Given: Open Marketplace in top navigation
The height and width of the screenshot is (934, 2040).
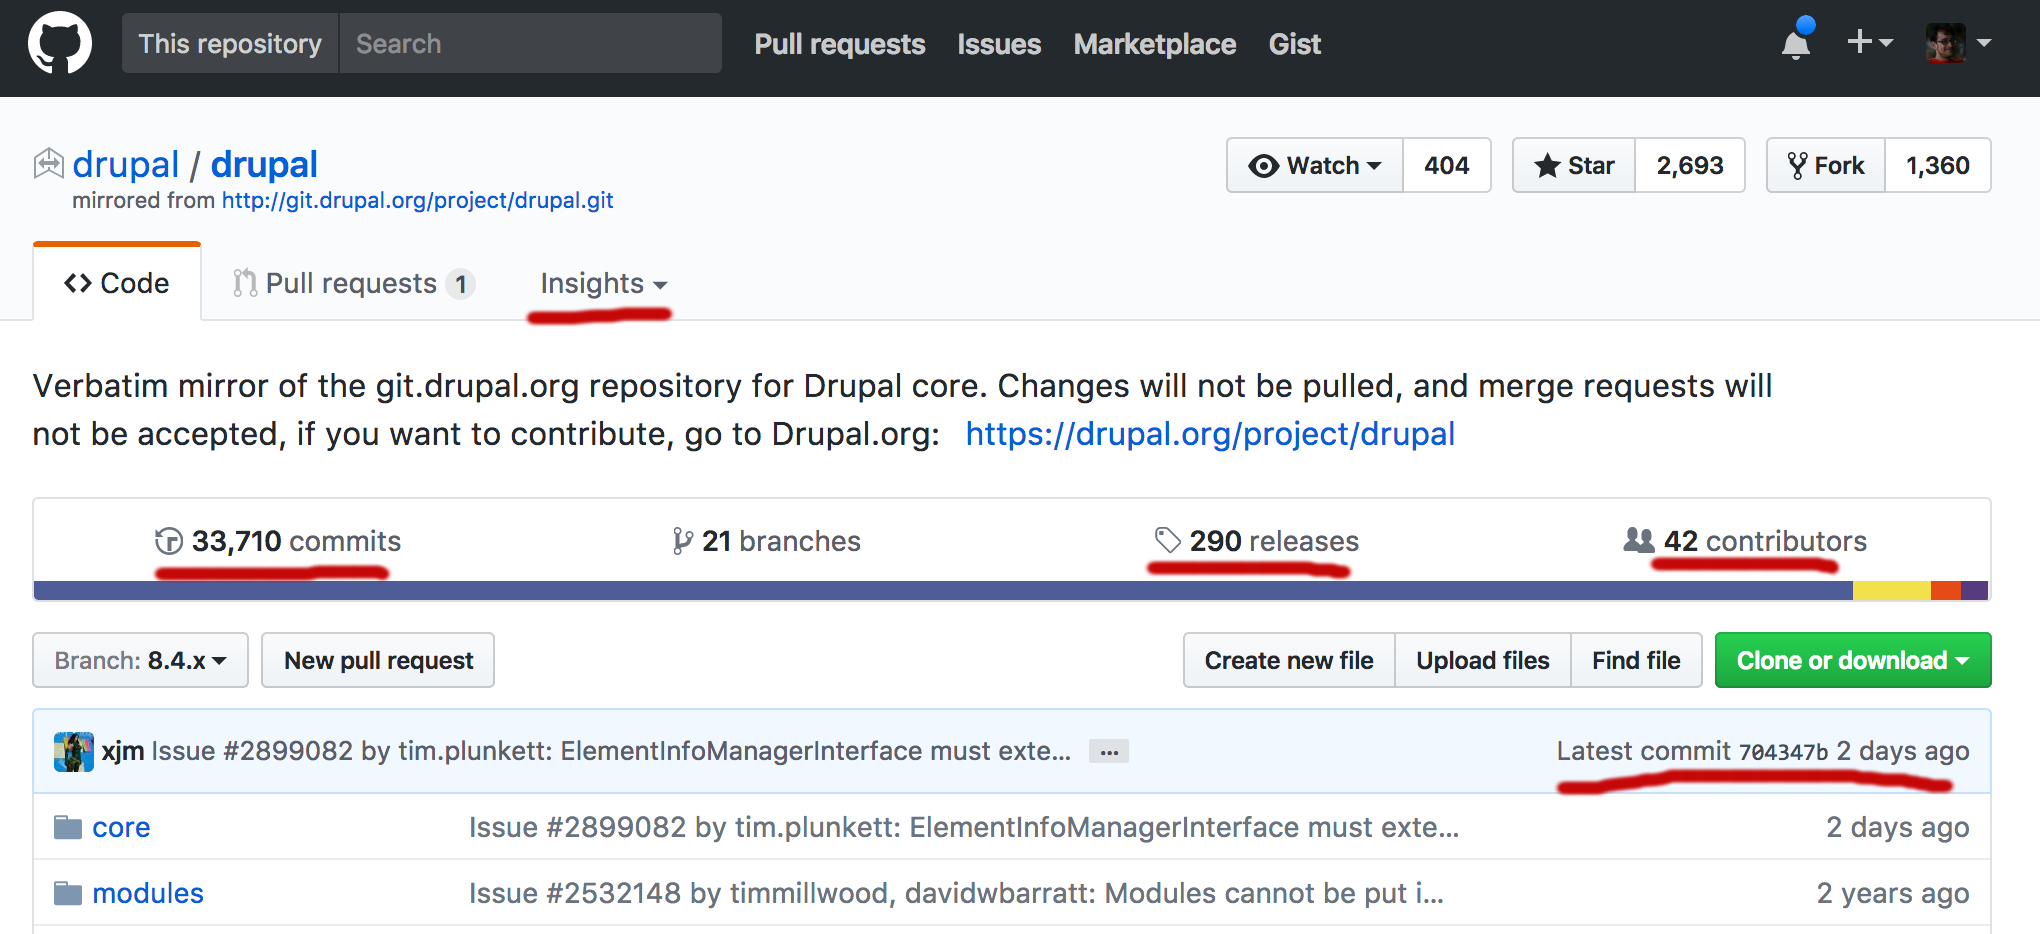Looking at the screenshot, I should pos(1155,44).
